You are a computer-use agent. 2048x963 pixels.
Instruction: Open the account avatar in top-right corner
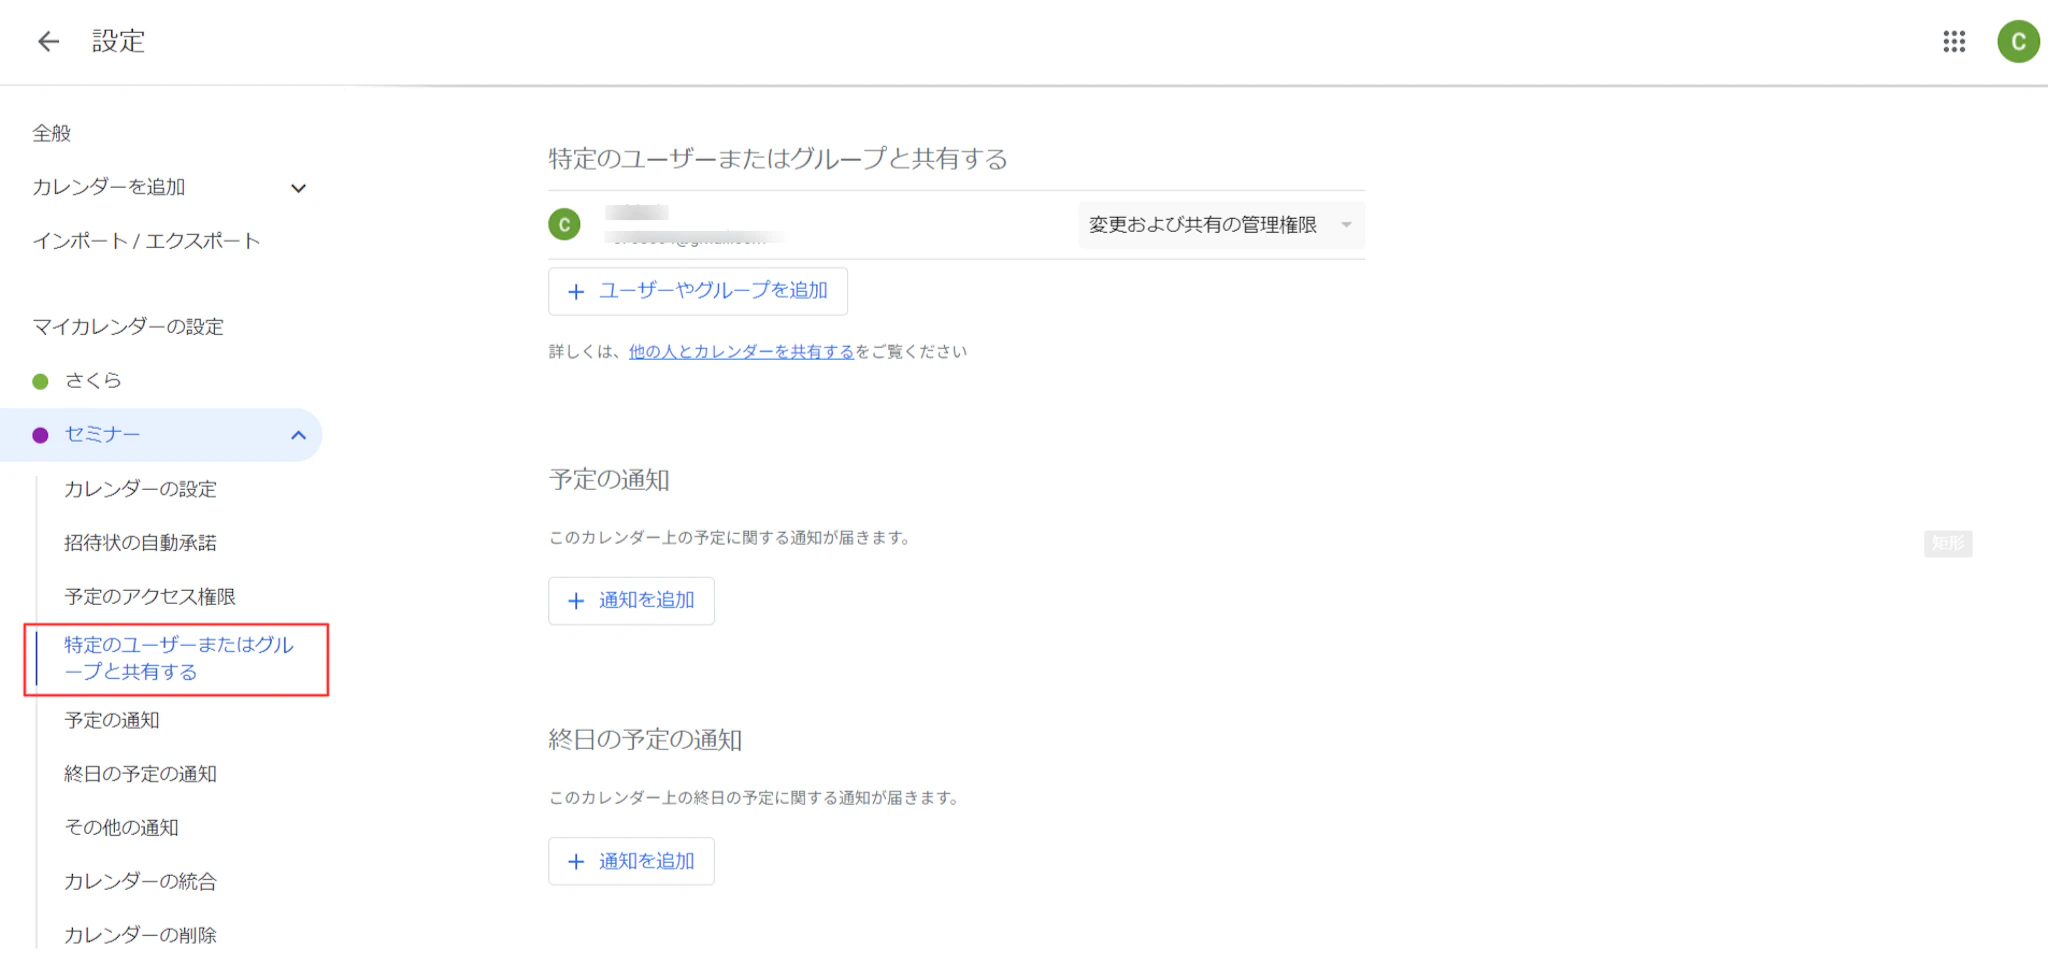(x=2017, y=41)
